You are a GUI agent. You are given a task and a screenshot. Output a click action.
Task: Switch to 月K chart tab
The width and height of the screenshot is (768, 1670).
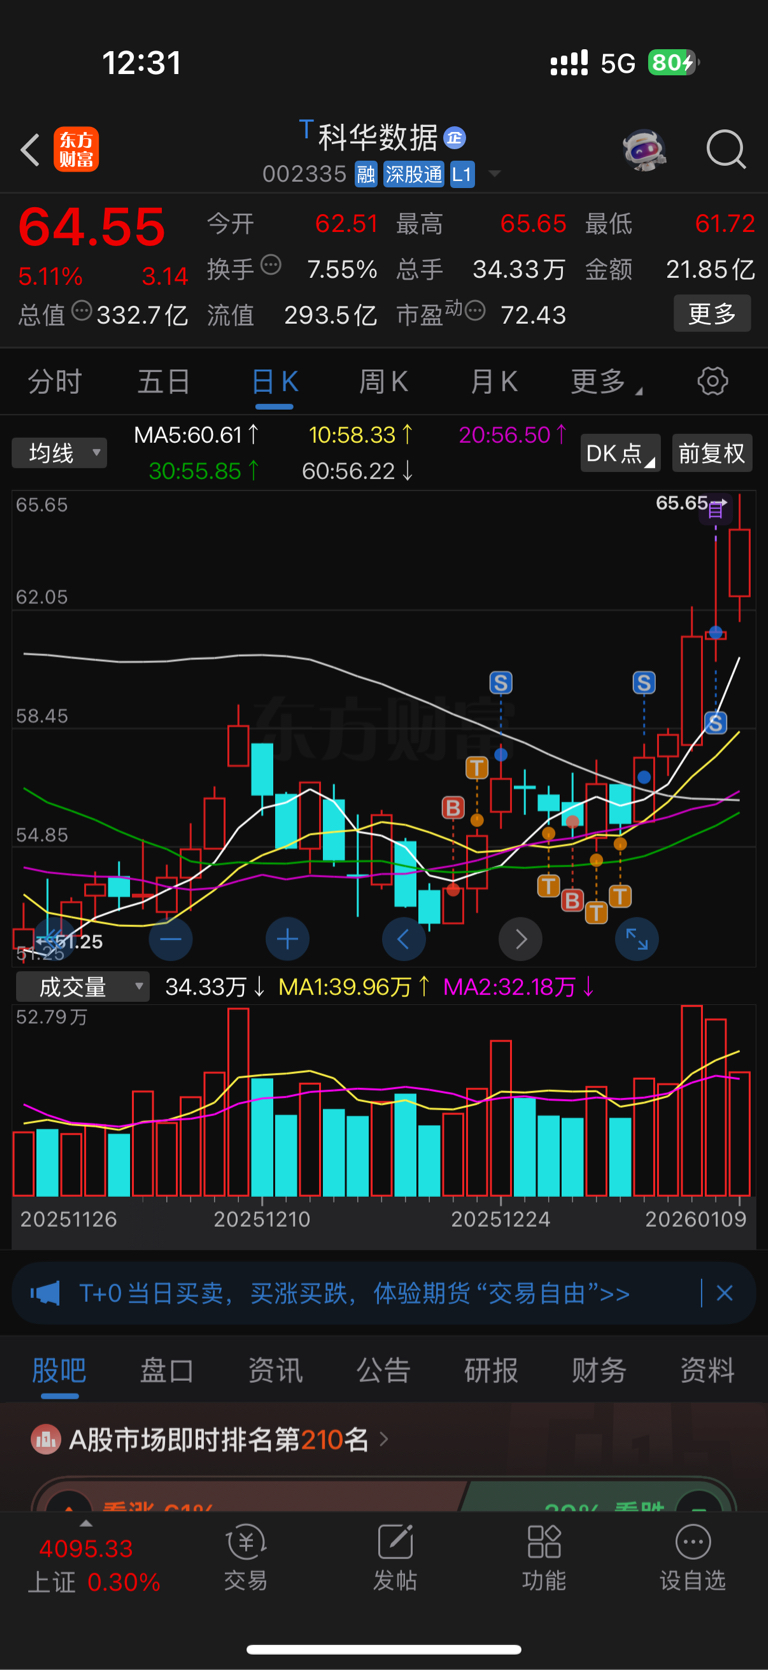493,381
